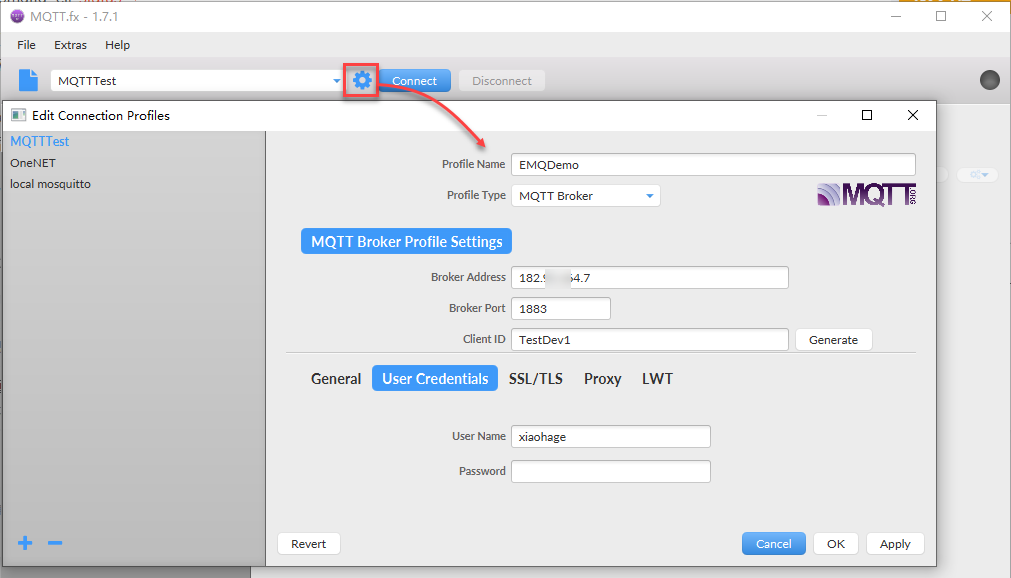
Task: Maximize the Edit Connection Profiles dialog
Action: pyautogui.click(x=867, y=115)
